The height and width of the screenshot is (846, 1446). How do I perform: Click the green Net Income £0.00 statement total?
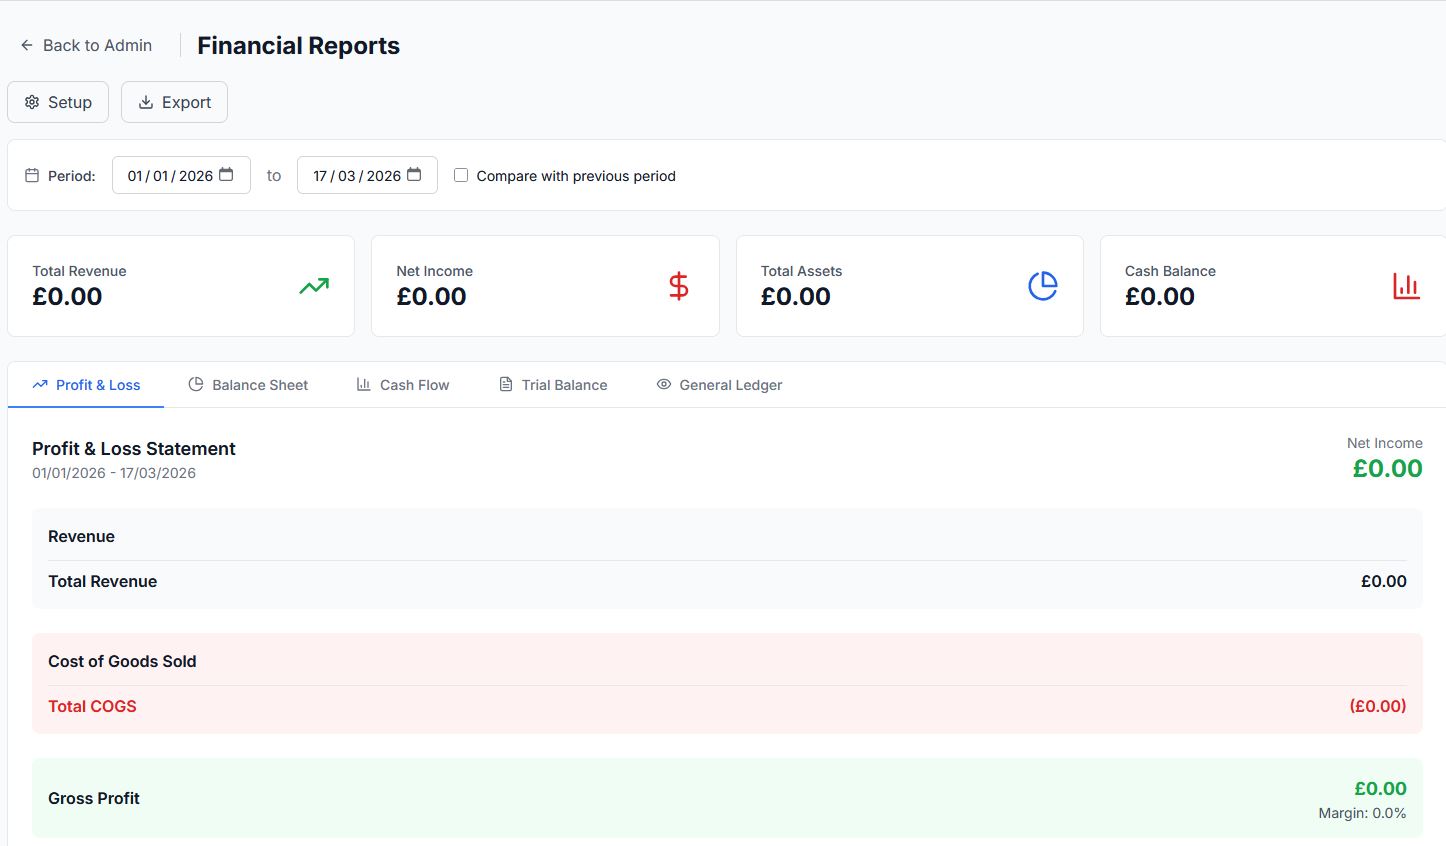1387,468
